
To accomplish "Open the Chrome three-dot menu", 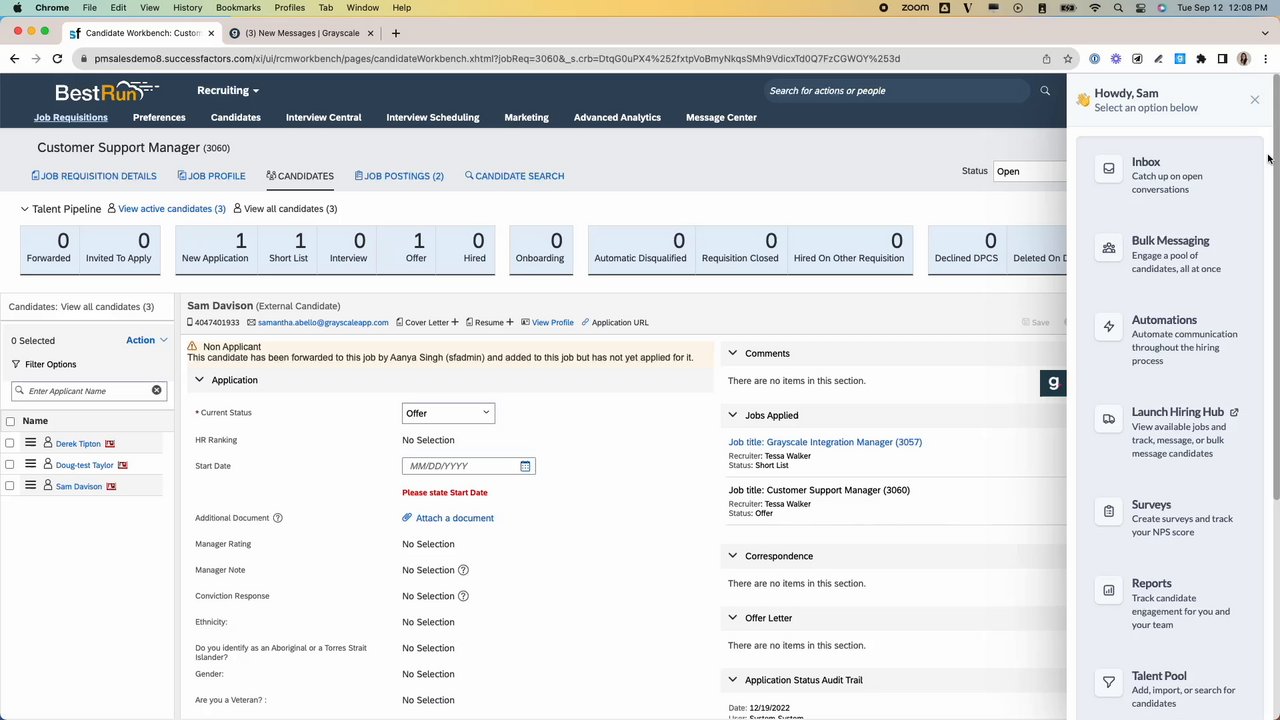I will click(x=1265, y=59).
